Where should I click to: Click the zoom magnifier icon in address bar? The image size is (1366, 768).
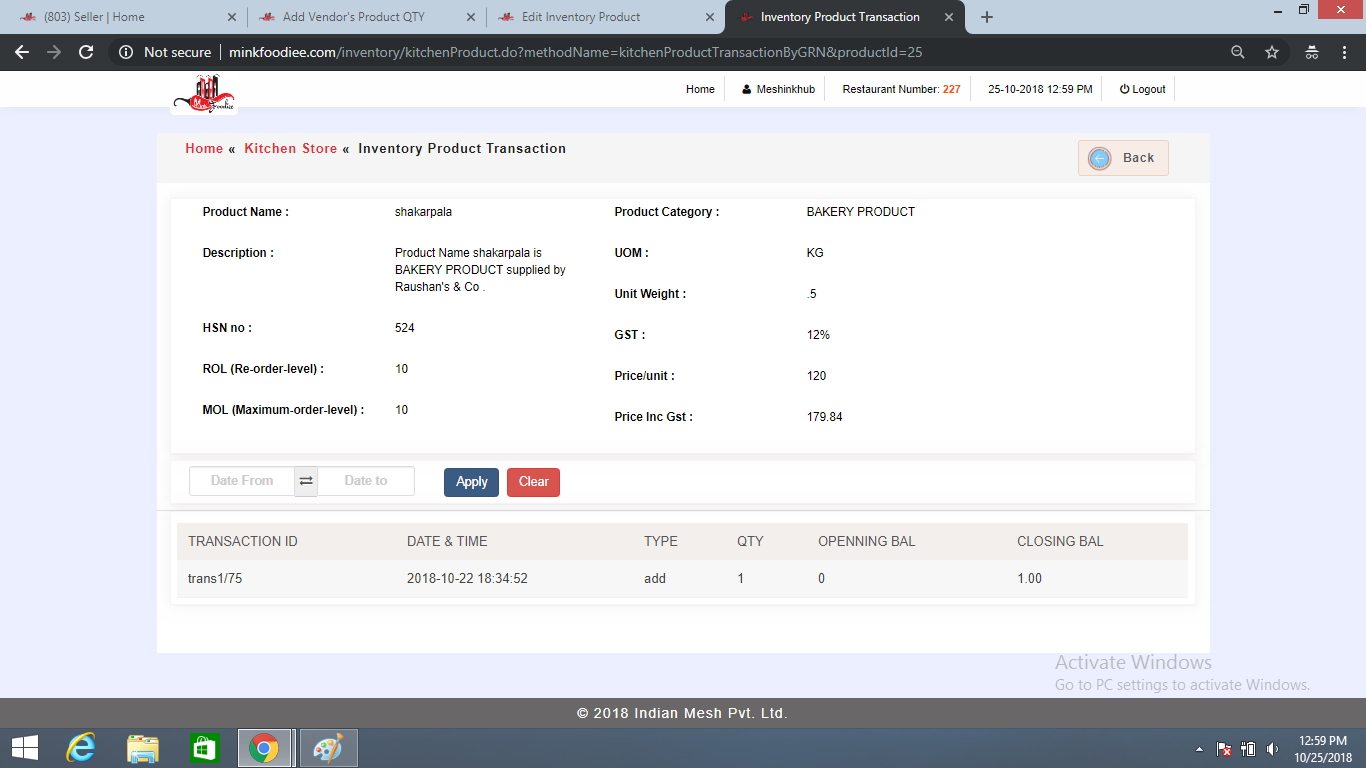tap(1238, 52)
